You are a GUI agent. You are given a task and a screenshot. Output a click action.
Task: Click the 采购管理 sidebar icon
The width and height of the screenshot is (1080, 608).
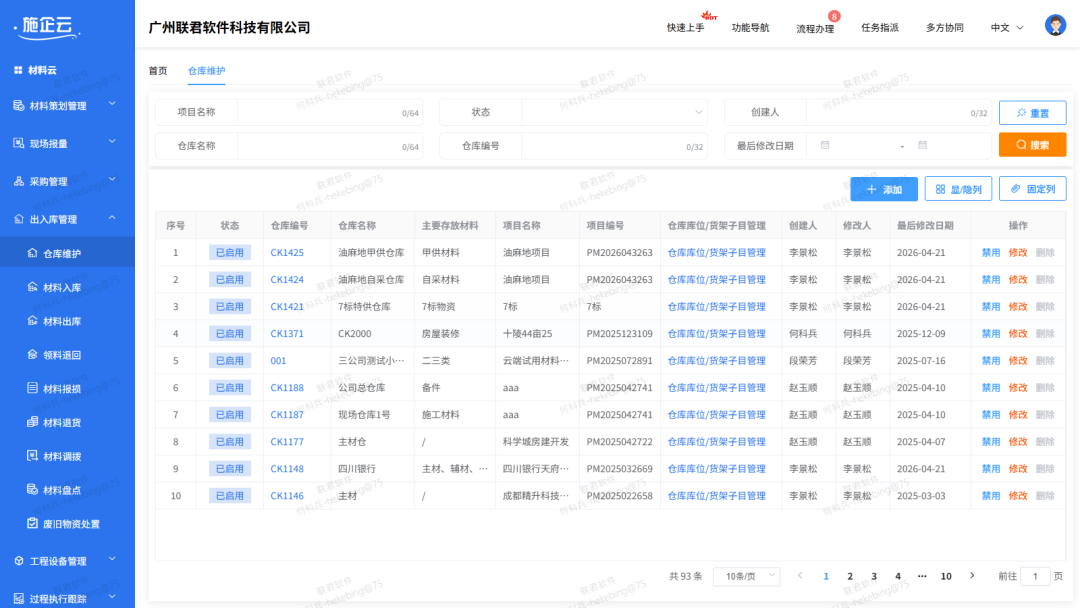coord(19,181)
